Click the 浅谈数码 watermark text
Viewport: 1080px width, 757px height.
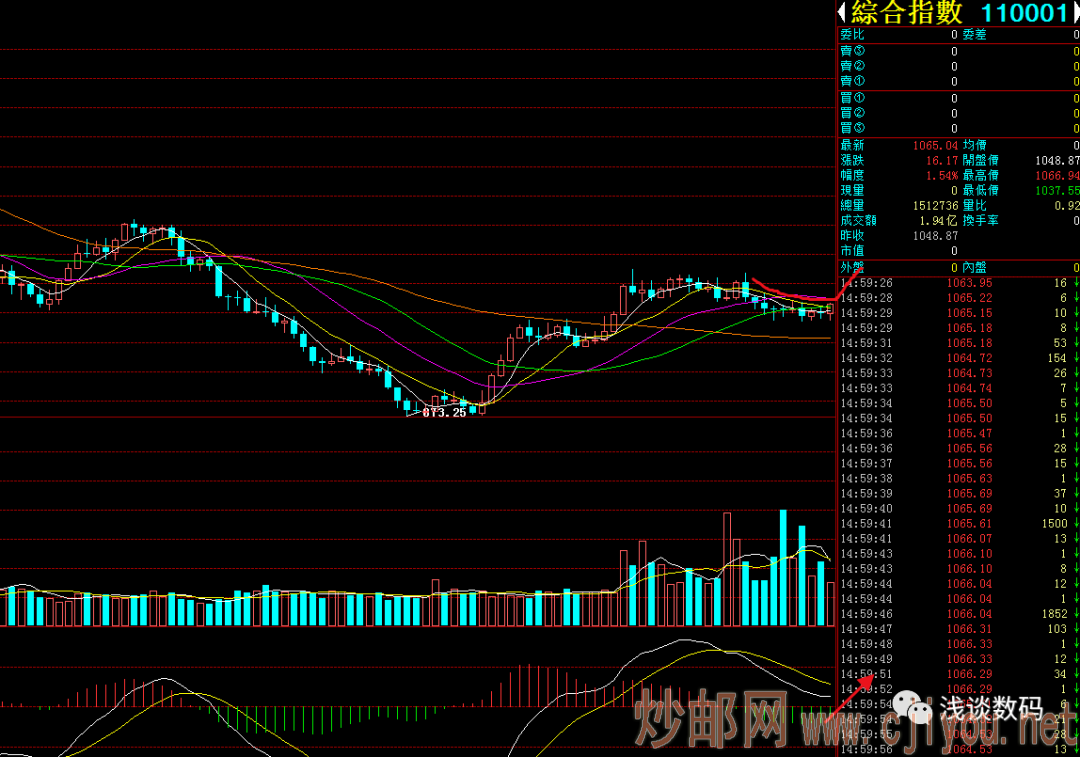[x=989, y=709]
